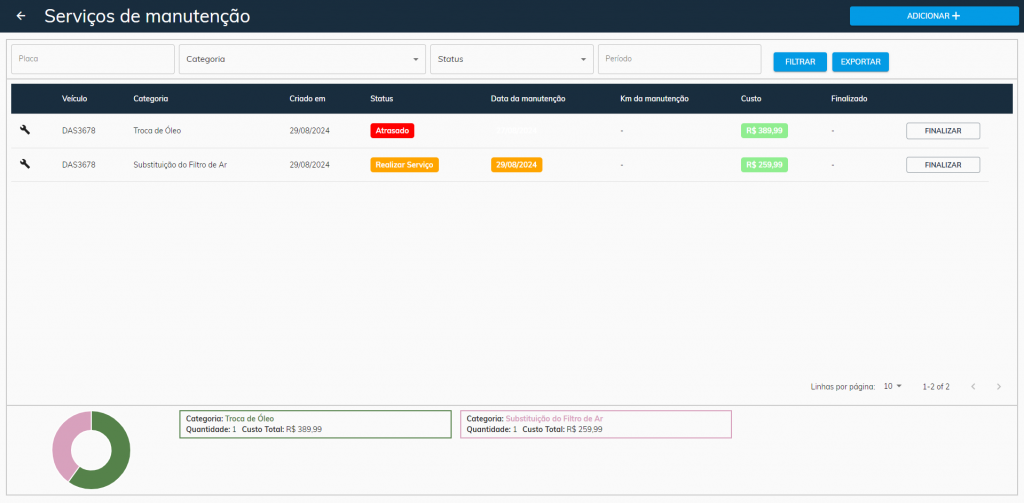1024x503 pixels.
Task: Click the pink Substituição do Filtro de Ar summary card
Action: tap(596, 424)
